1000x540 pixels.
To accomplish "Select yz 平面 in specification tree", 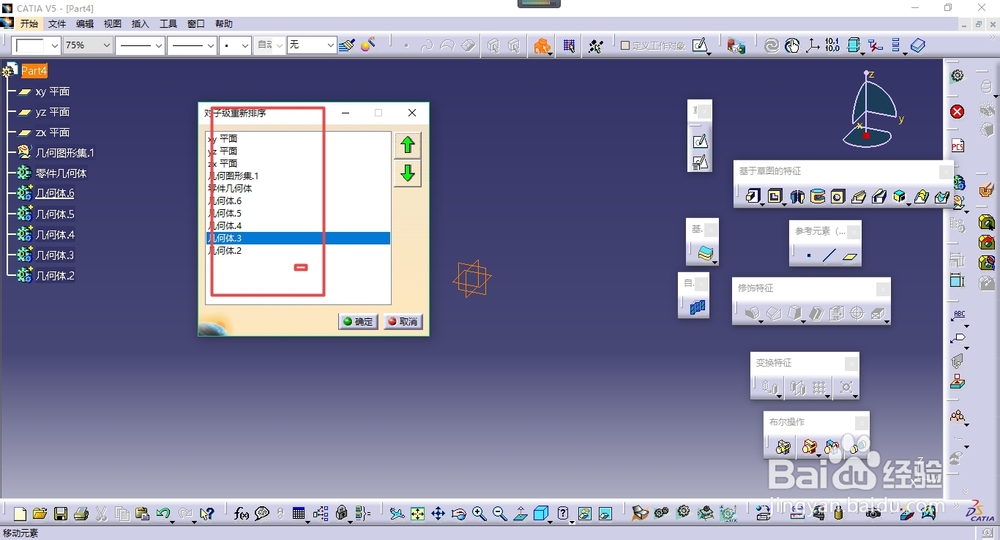I will (x=52, y=112).
